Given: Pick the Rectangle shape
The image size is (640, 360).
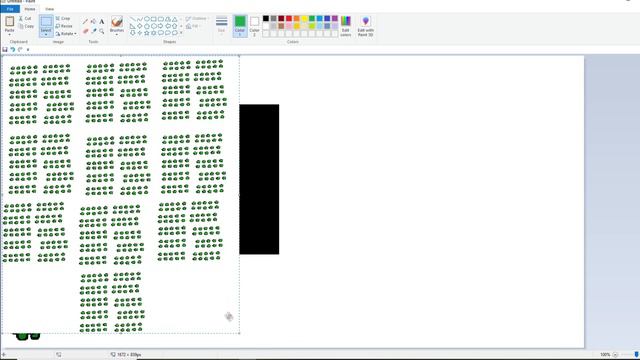Looking at the screenshot, I should (153, 19).
